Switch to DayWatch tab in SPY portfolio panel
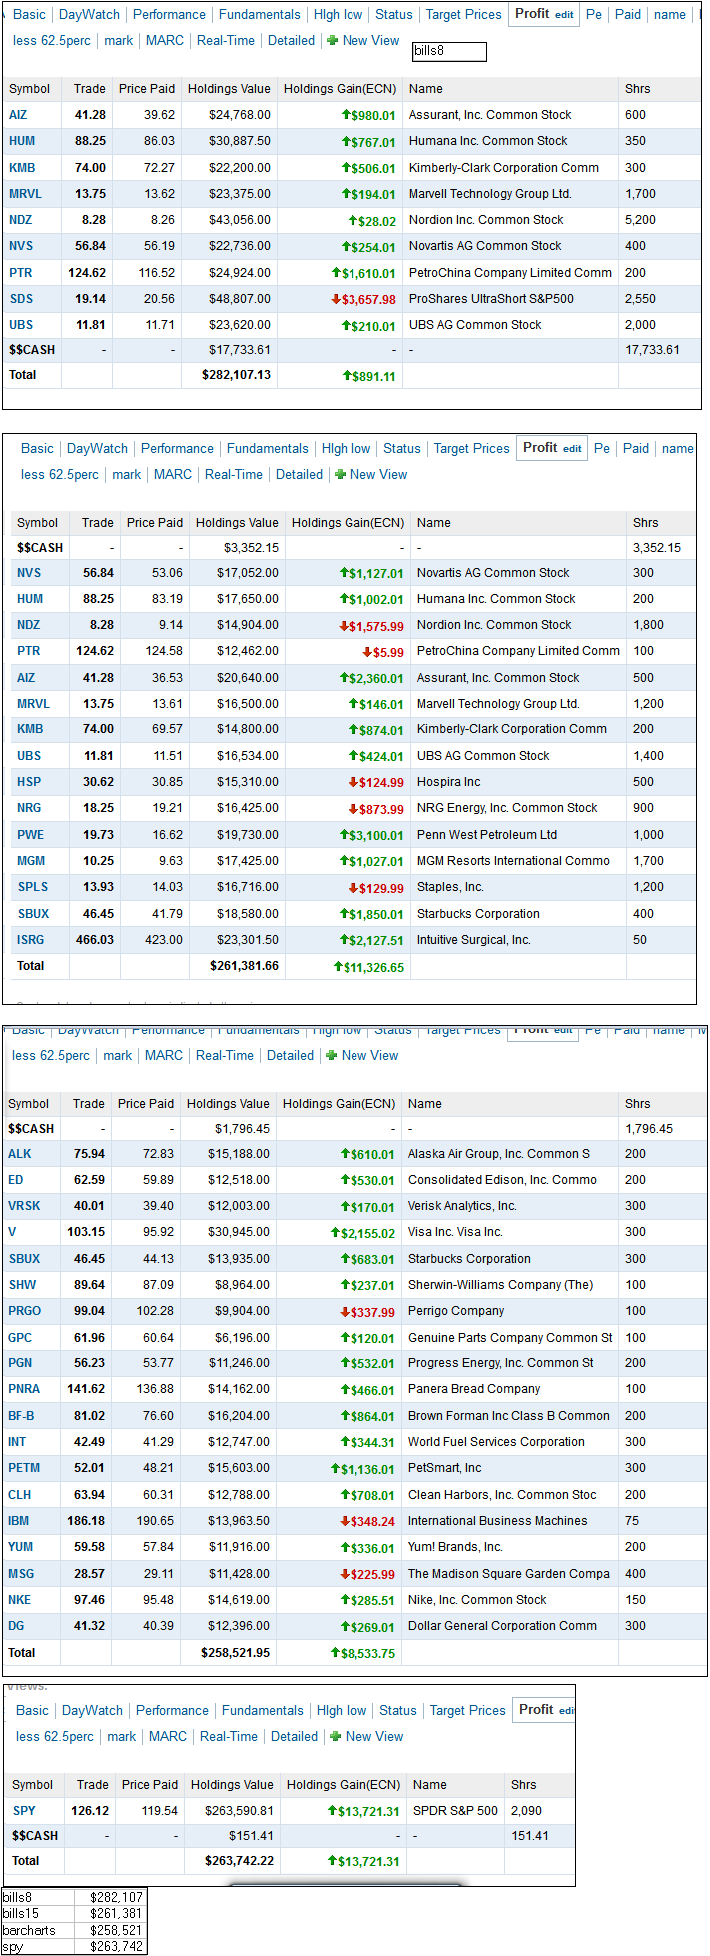The image size is (710, 1956). [x=93, y=1710]
